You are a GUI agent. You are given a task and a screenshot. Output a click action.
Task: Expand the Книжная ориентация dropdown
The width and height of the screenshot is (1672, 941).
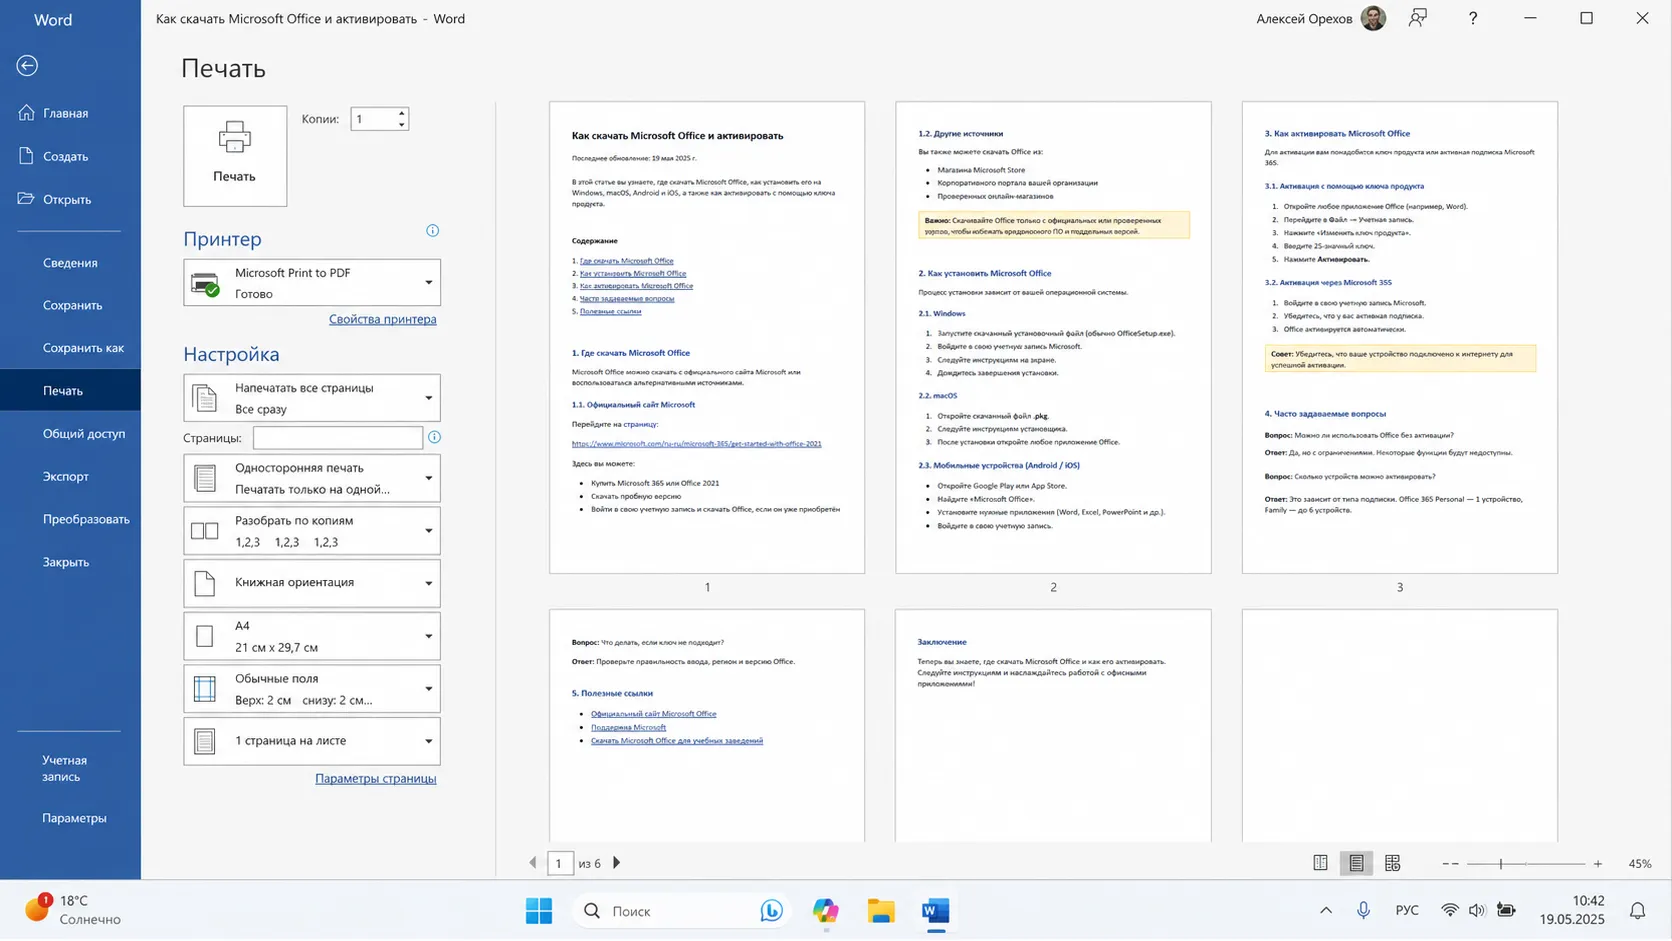coord(312,583)
